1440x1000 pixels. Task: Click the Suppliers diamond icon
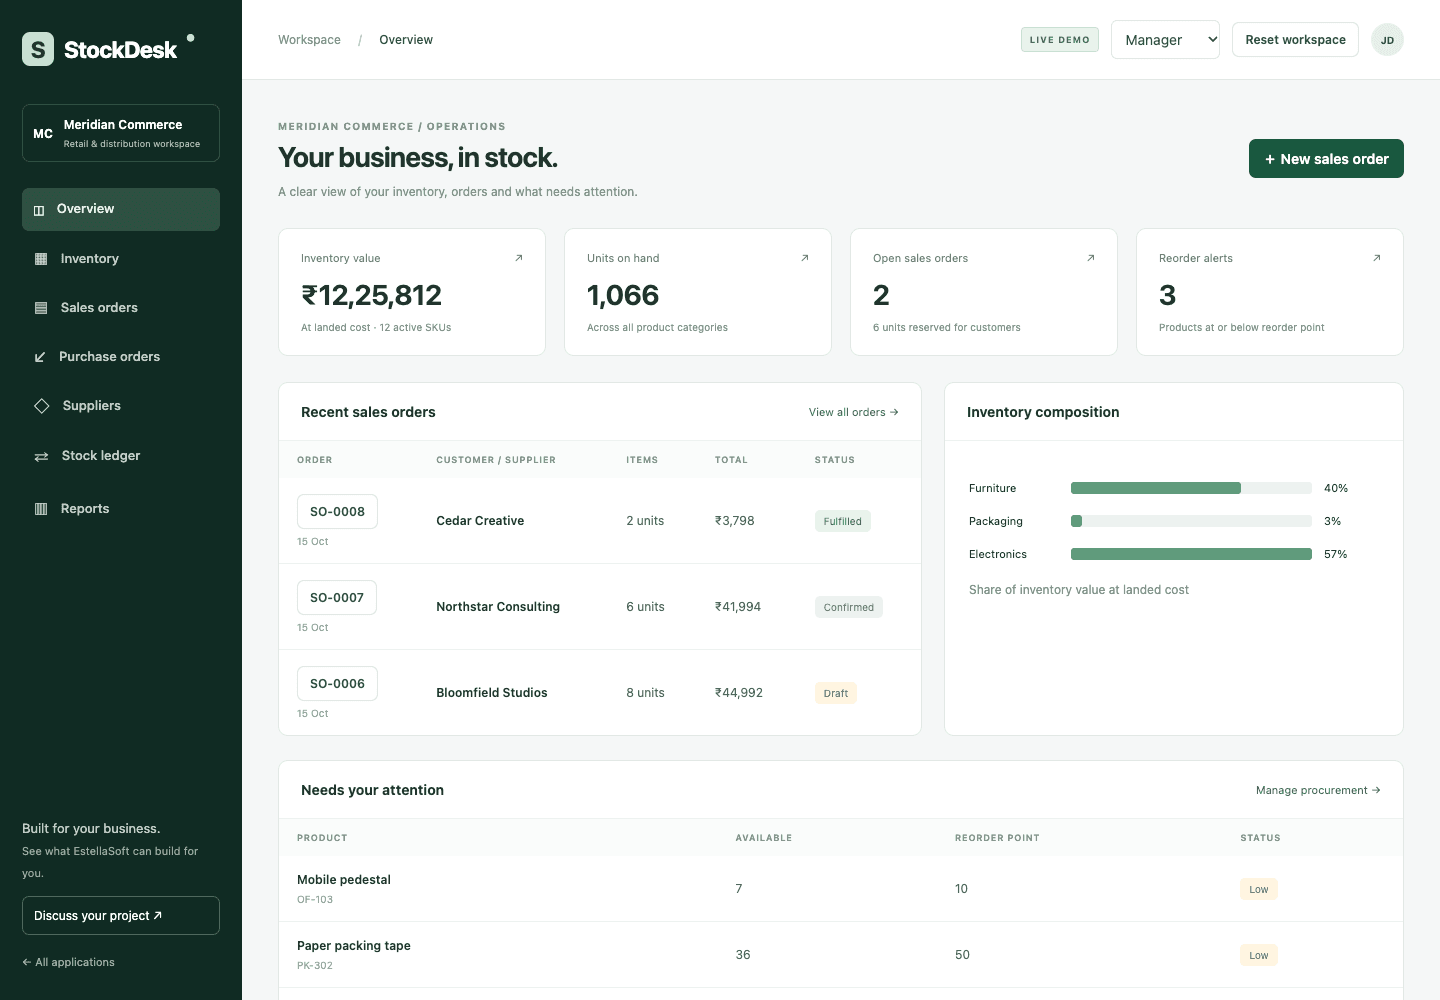tap(42, 406)
